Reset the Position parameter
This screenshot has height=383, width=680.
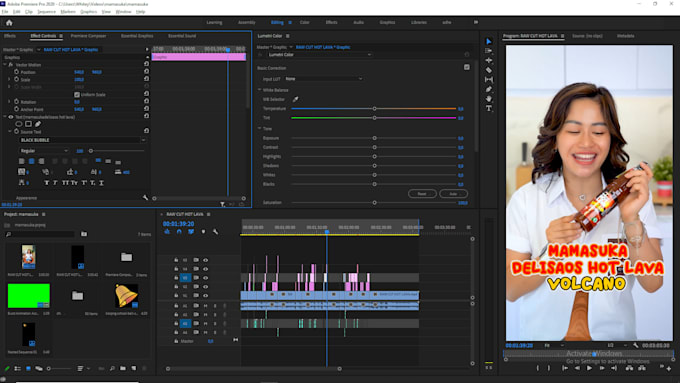coord(147,72)
